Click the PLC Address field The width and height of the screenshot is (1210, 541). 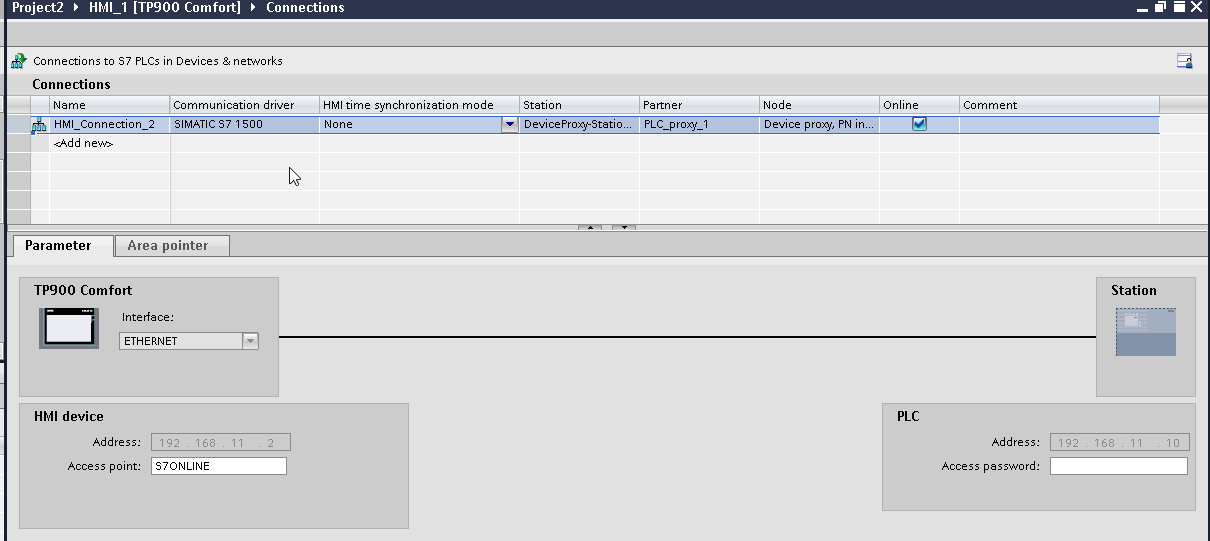click(1119, 442)
